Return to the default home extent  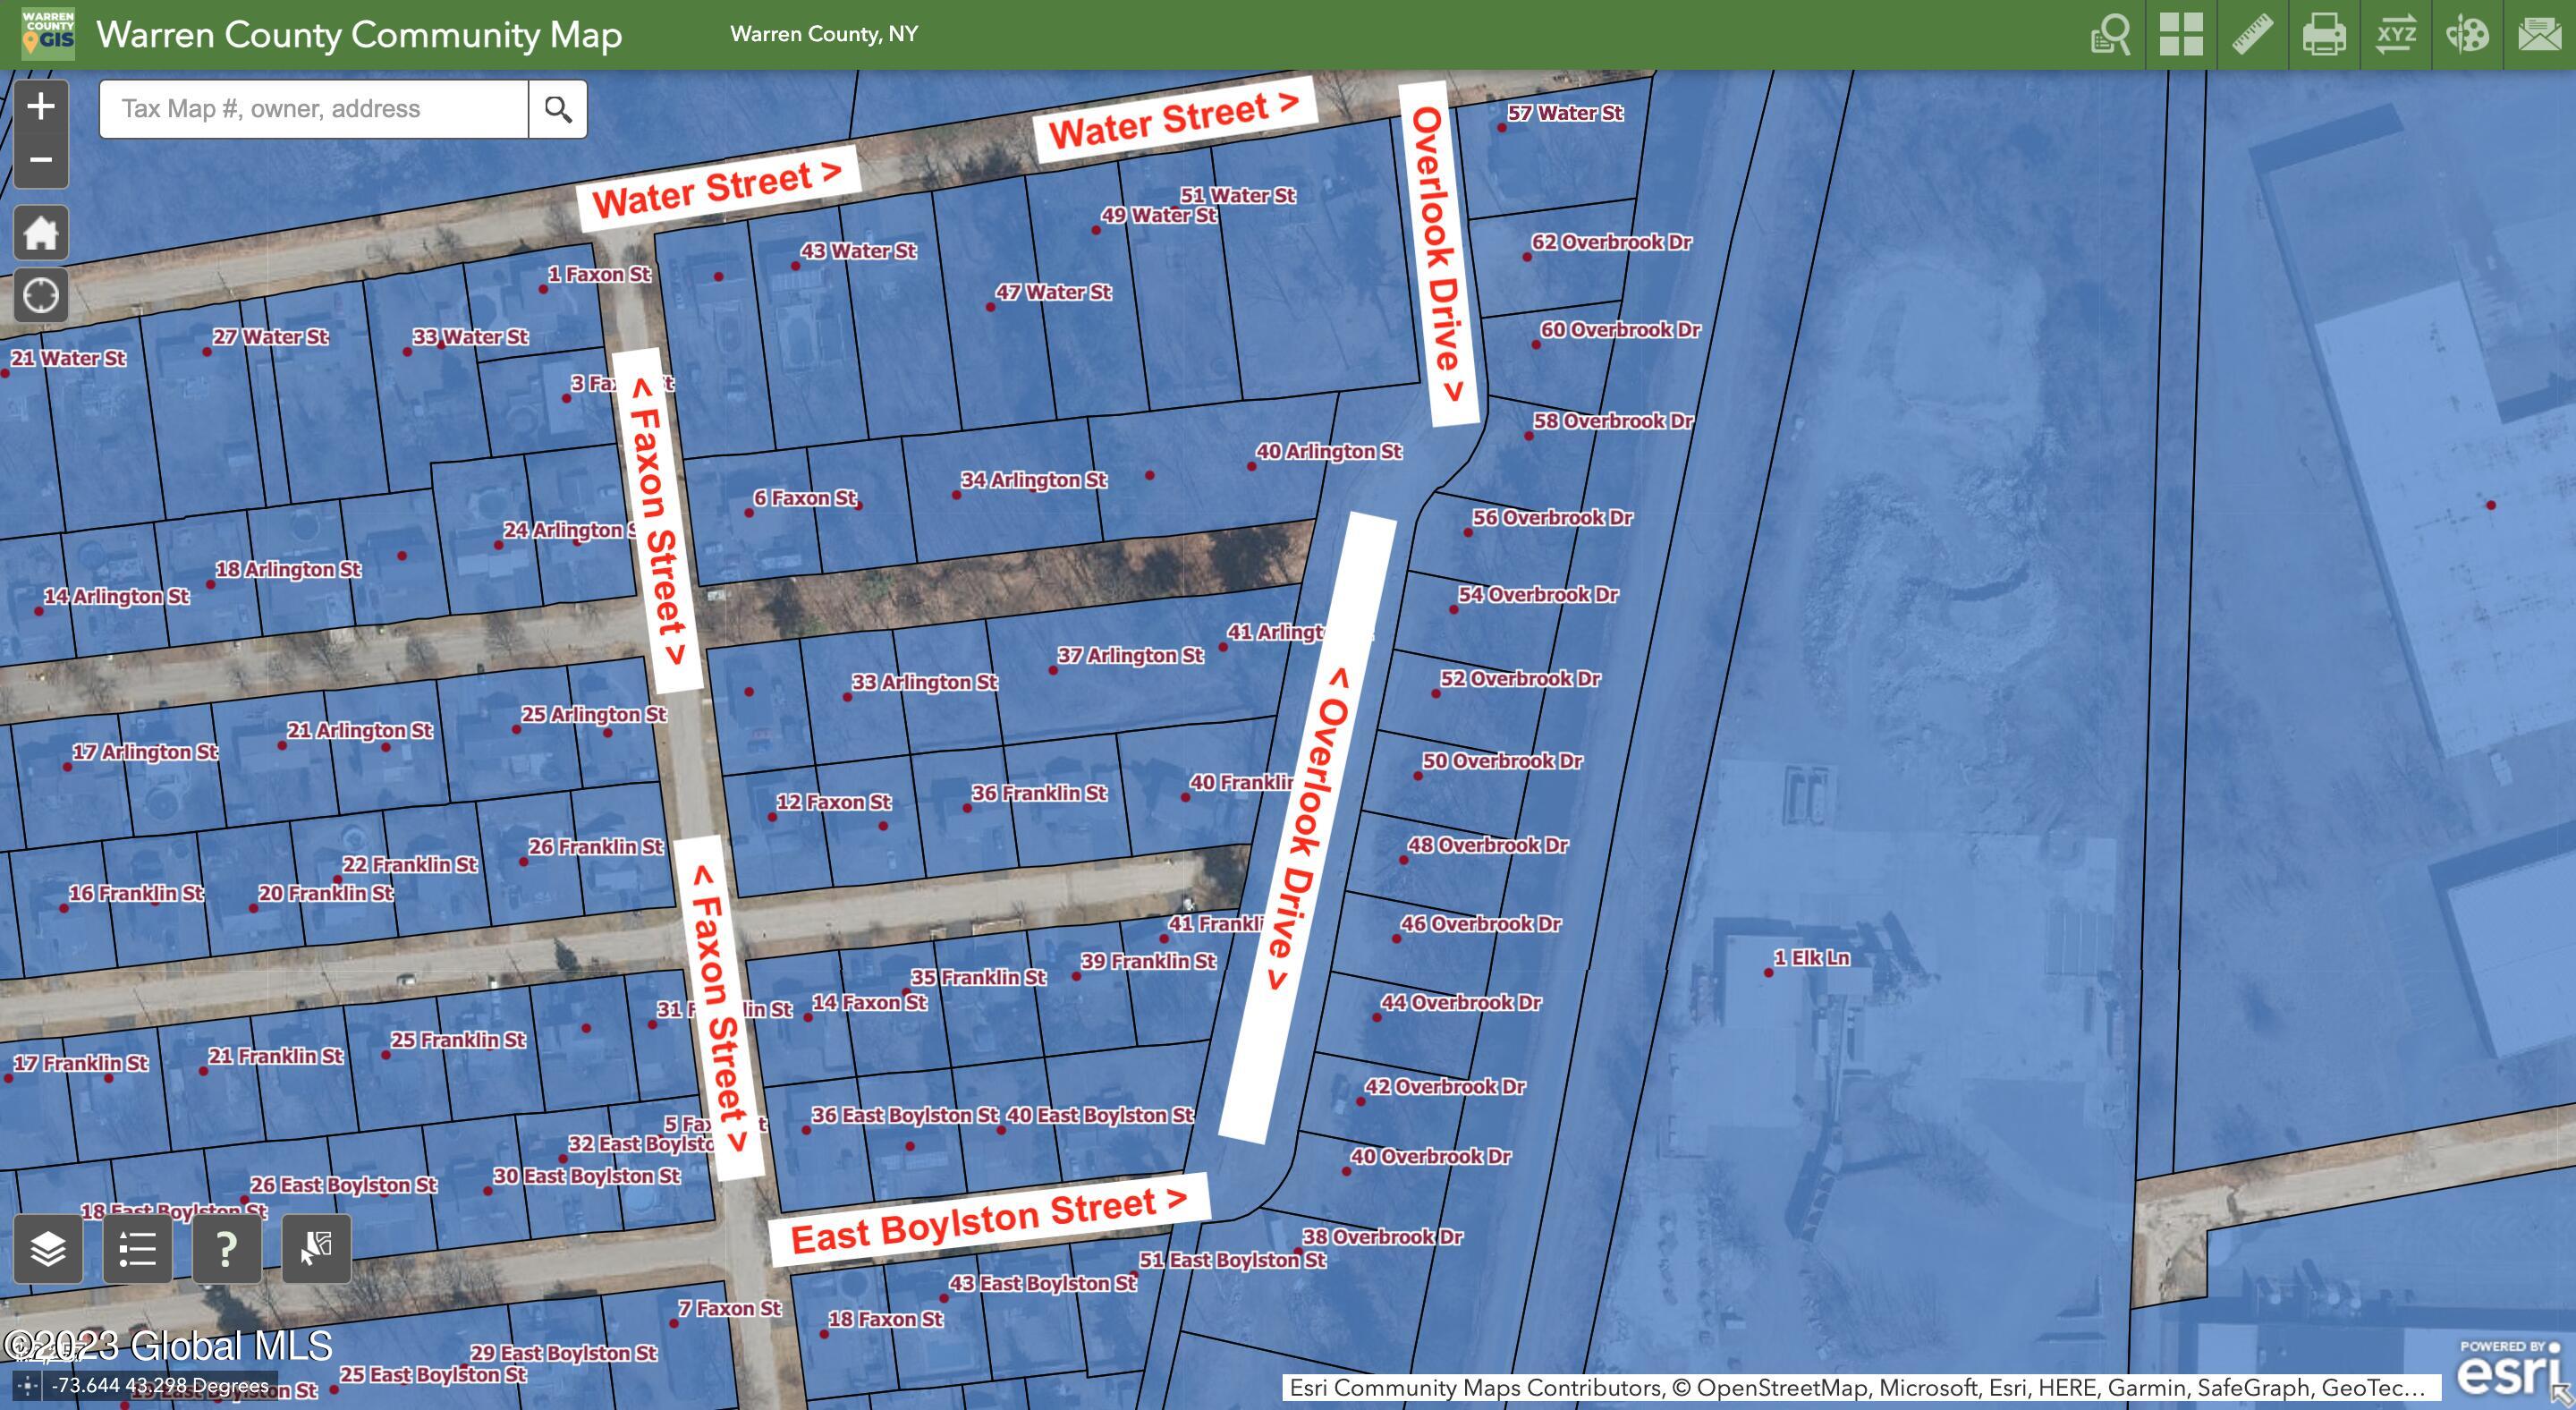tap(41, 233)
